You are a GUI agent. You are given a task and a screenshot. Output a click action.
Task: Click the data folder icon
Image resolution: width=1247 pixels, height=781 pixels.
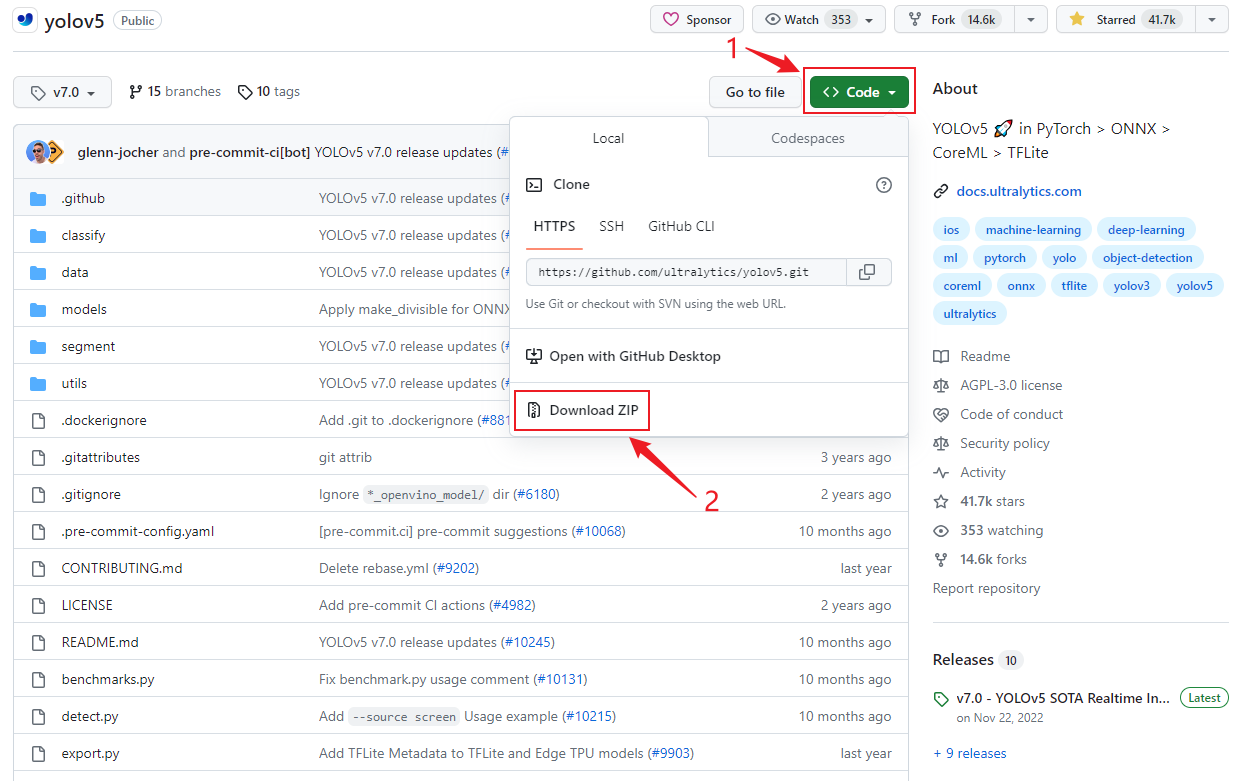coord(38,272)
